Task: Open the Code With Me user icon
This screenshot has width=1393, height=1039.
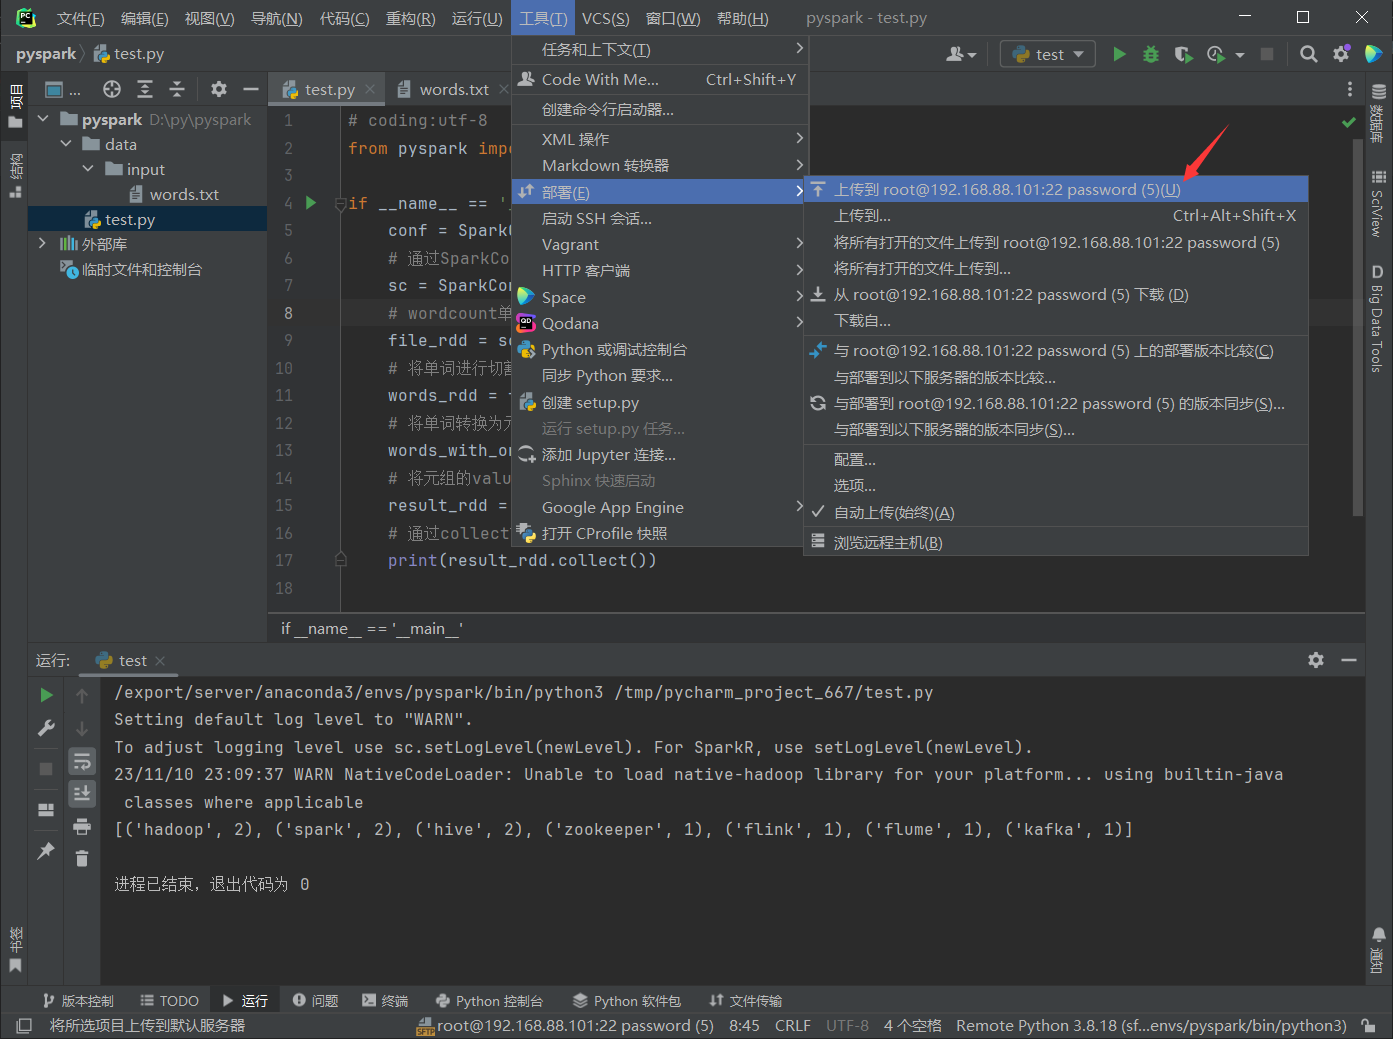Action: pyautogui.click(x=961, y=54)
